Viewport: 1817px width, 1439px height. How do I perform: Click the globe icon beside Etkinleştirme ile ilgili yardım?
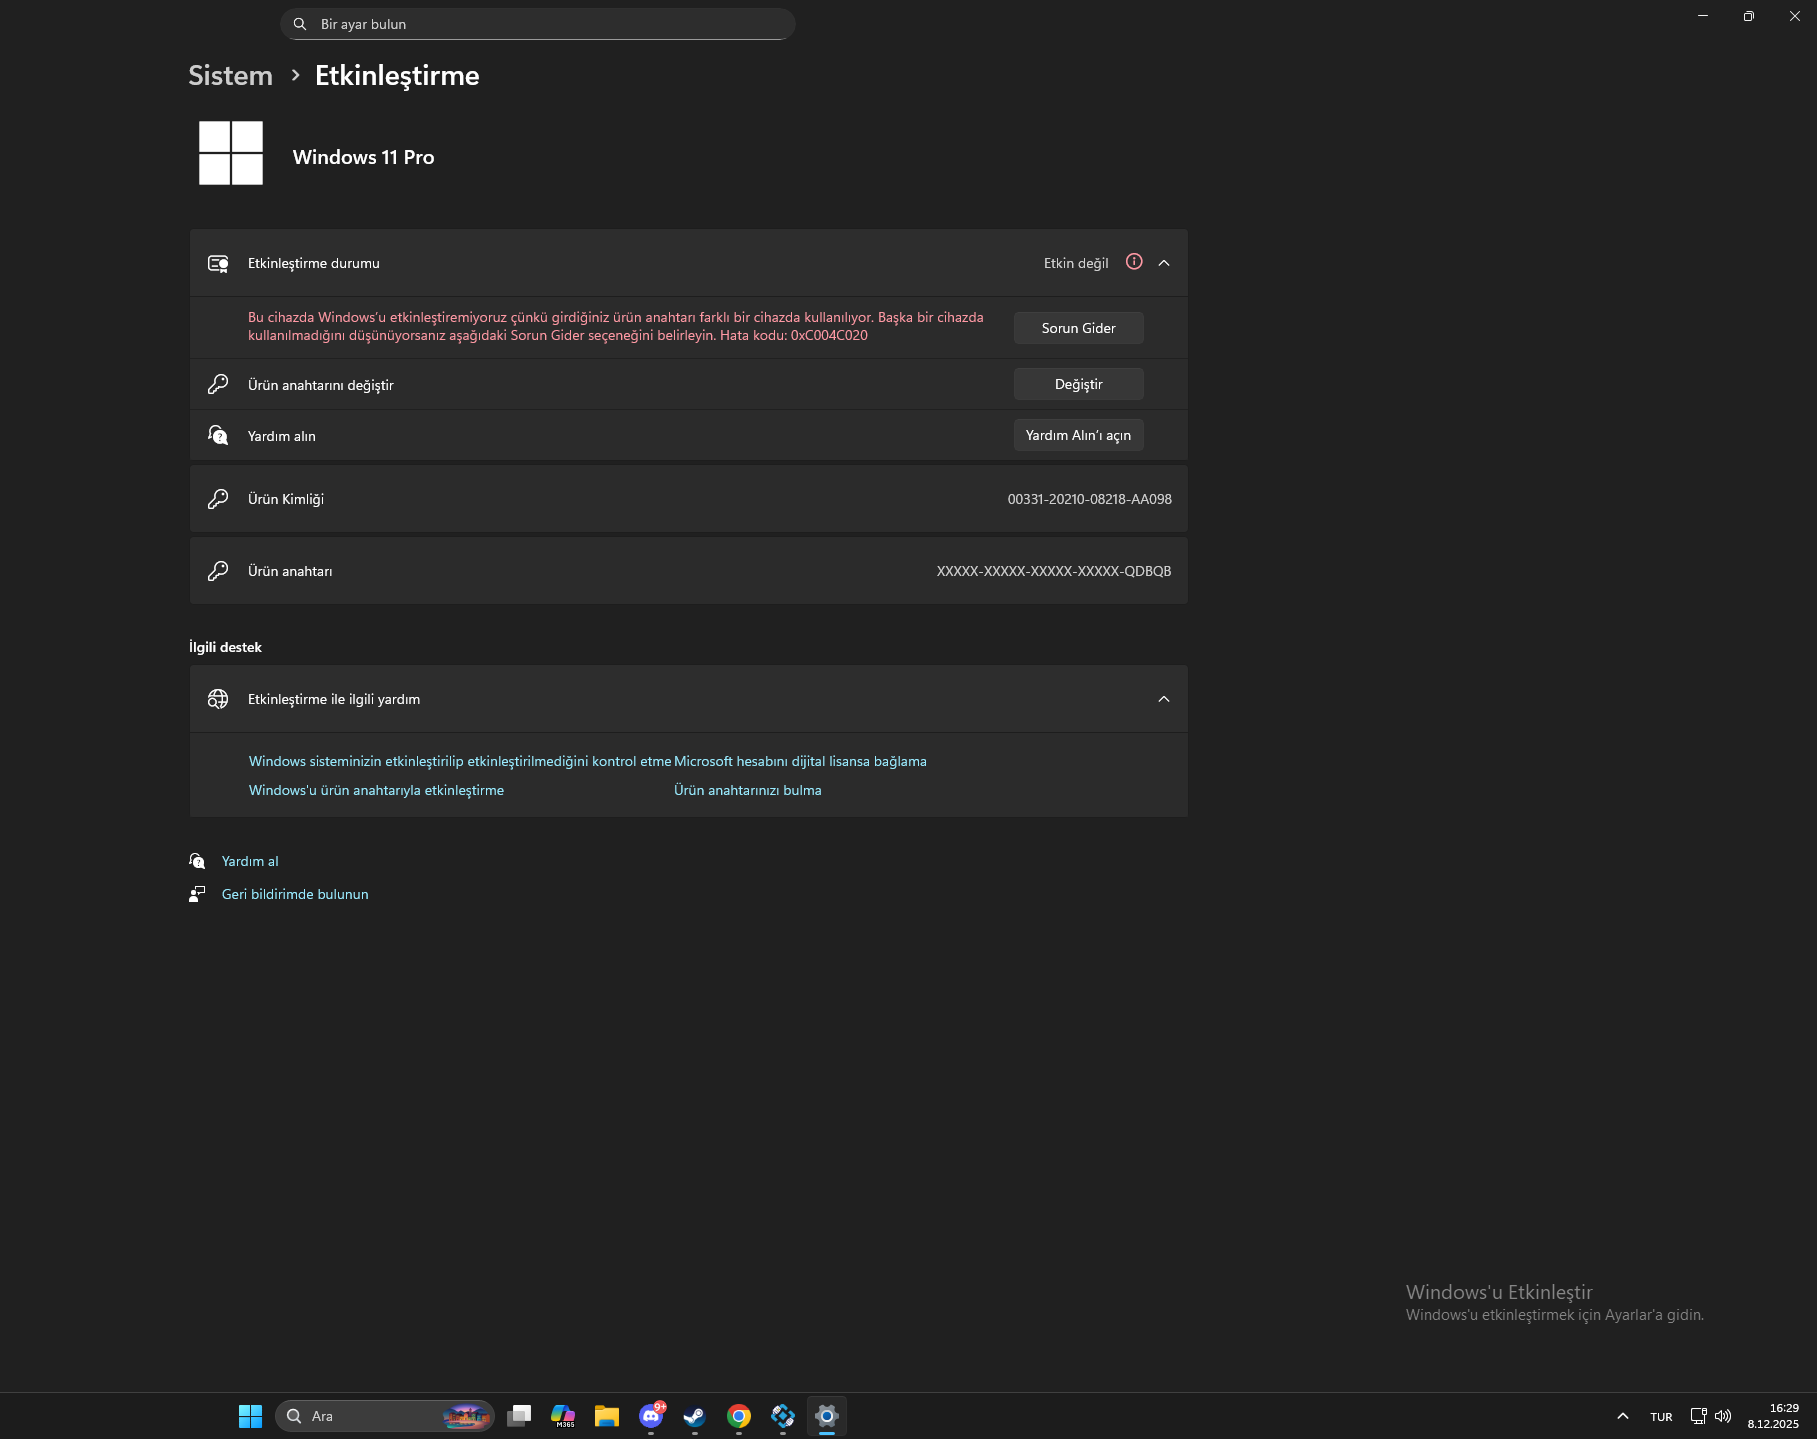point(218,699)
